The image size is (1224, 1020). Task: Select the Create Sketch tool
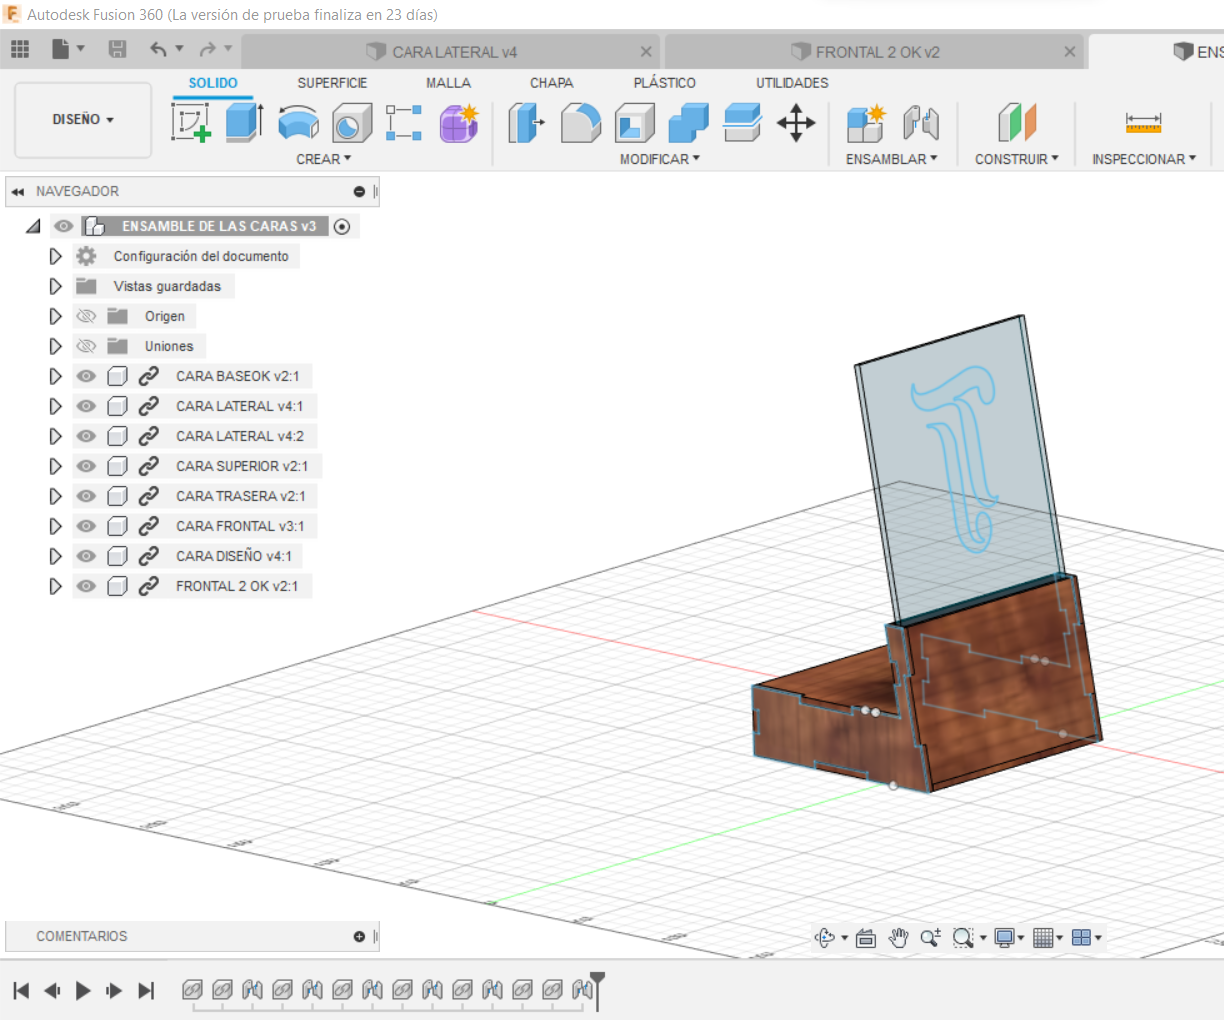click(x=191, y=123)
